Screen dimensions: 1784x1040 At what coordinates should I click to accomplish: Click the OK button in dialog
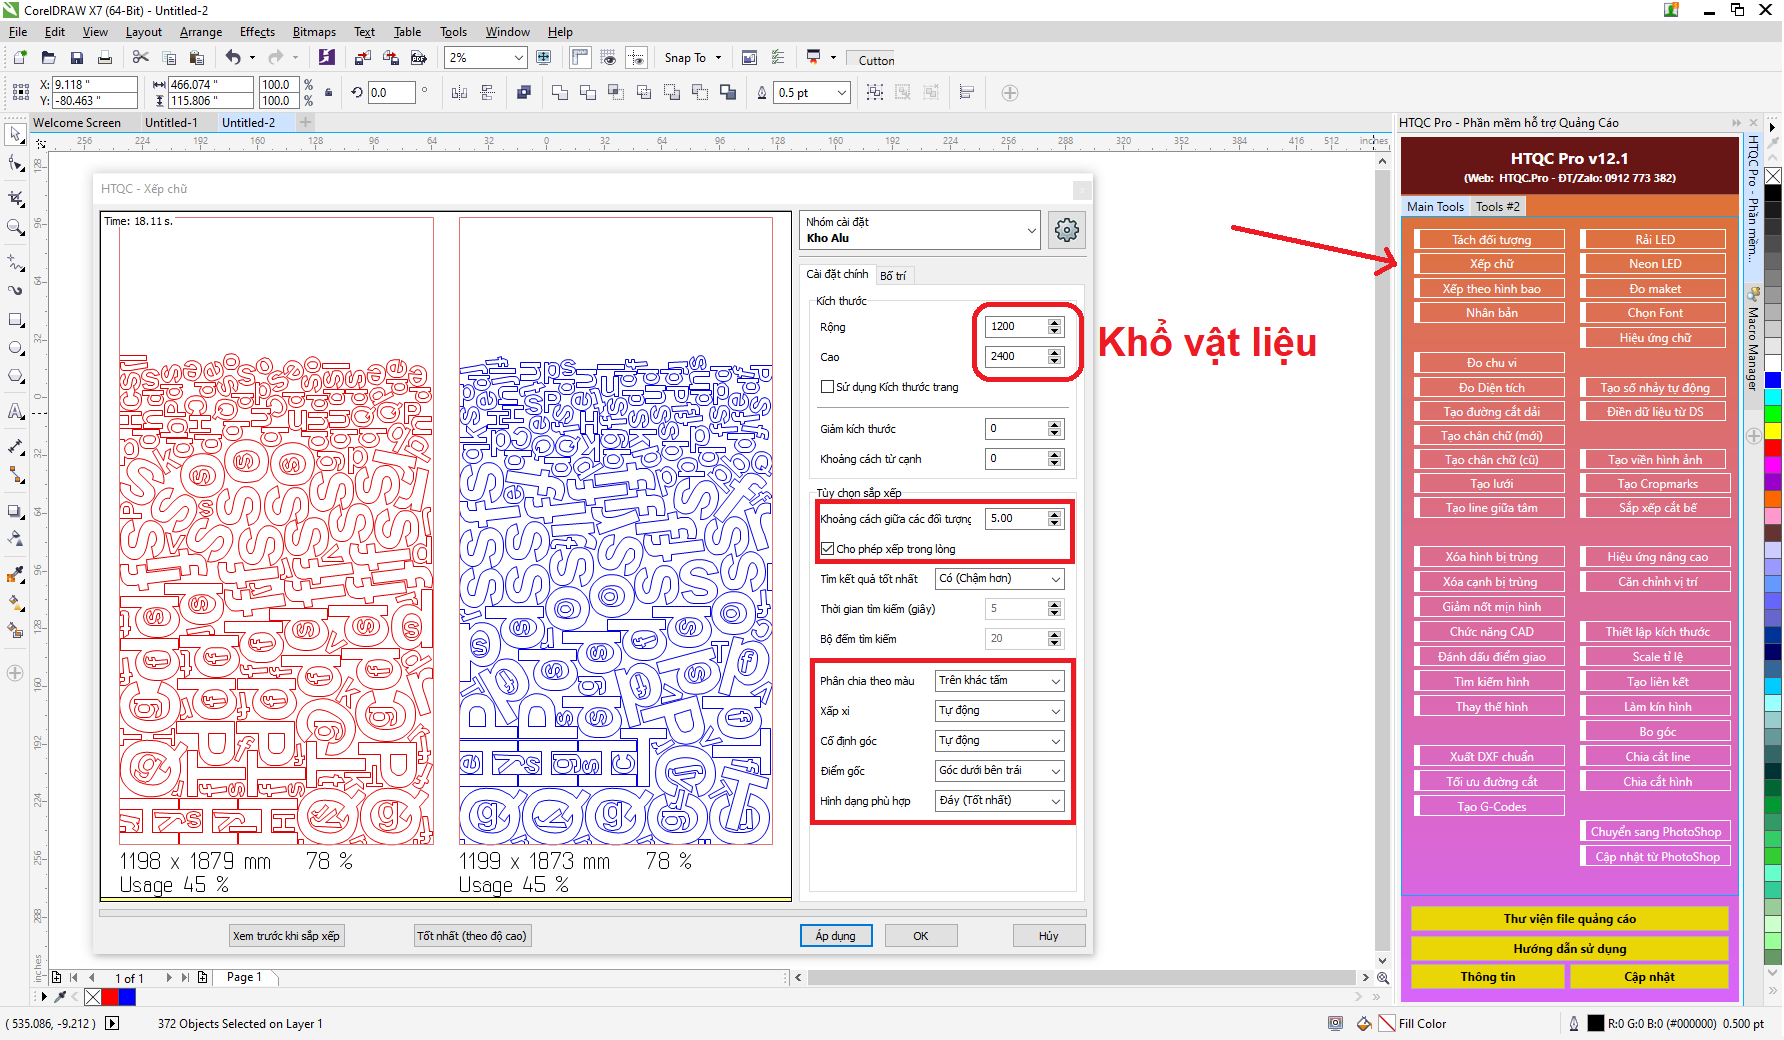pos(921,936)
